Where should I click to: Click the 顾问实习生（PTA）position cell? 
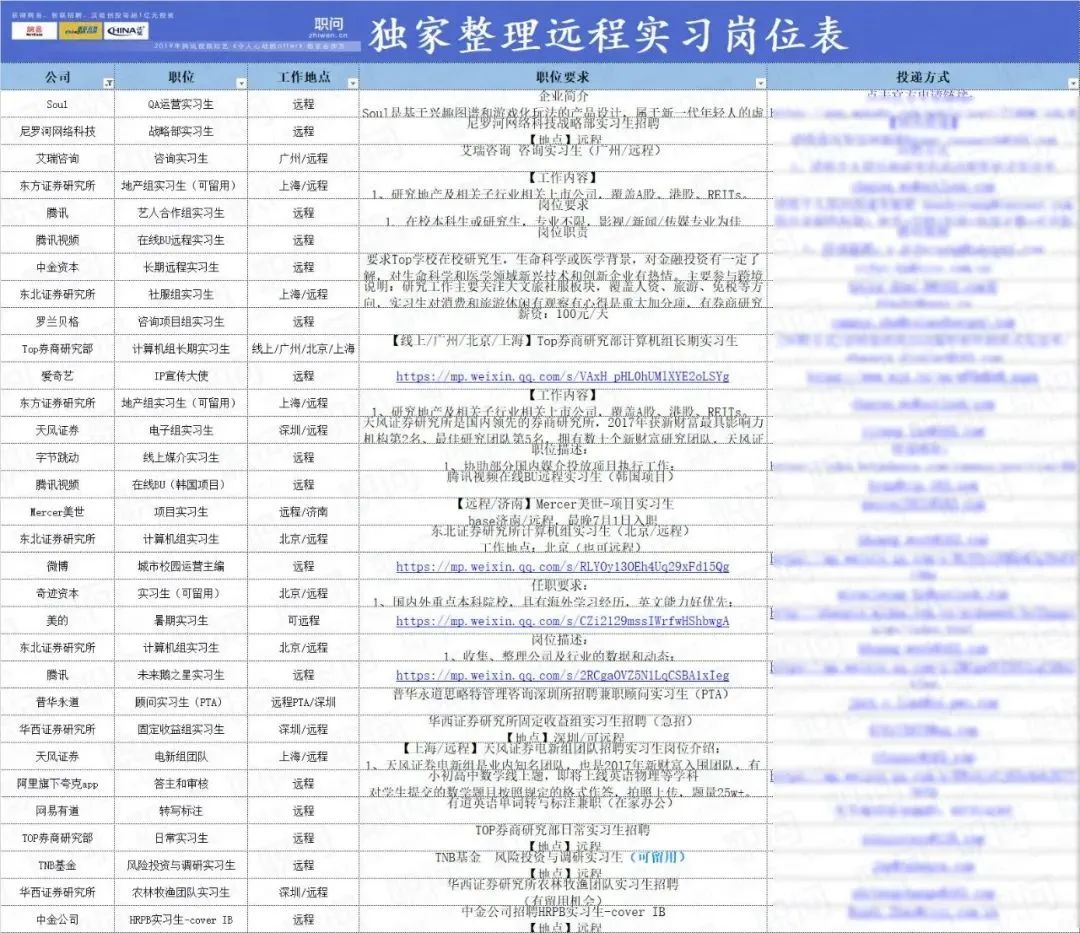pos(180,702)
